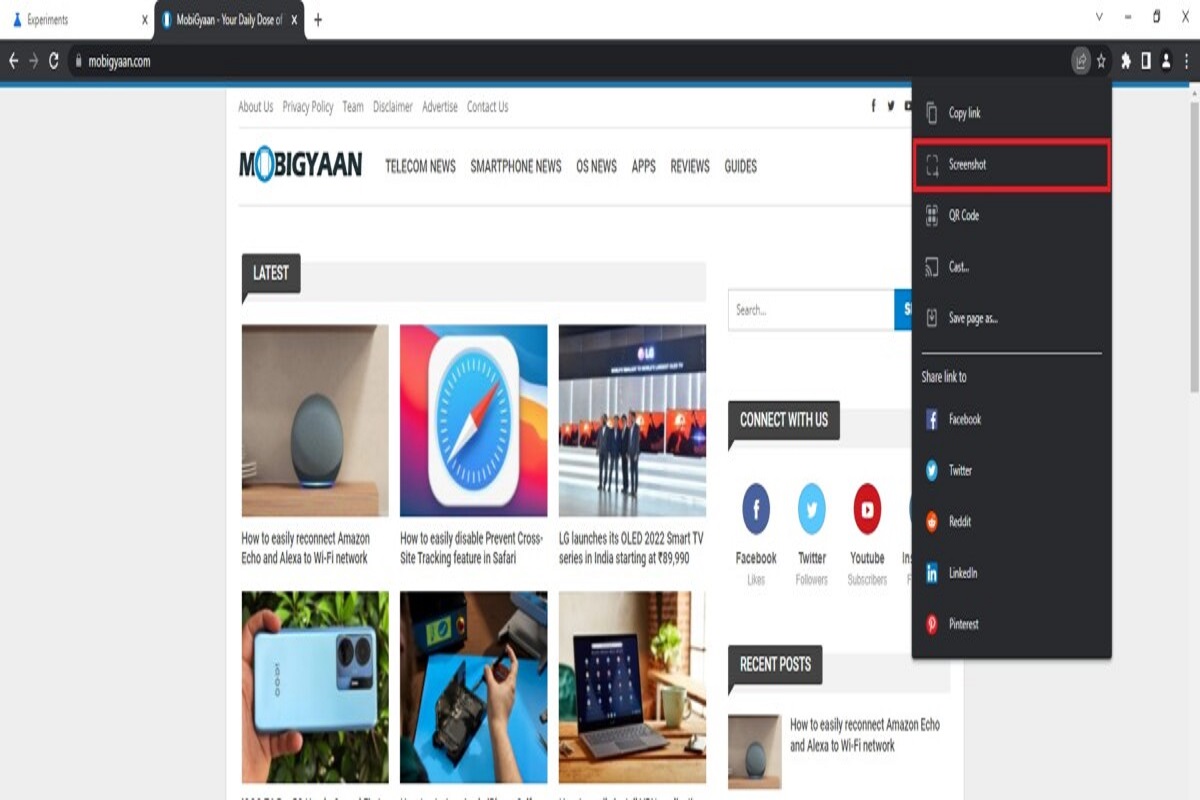The height and width of the screenshot is (800, 1200).
Task: Open Safari compass article thumbnail
Action: click(474, 420)
